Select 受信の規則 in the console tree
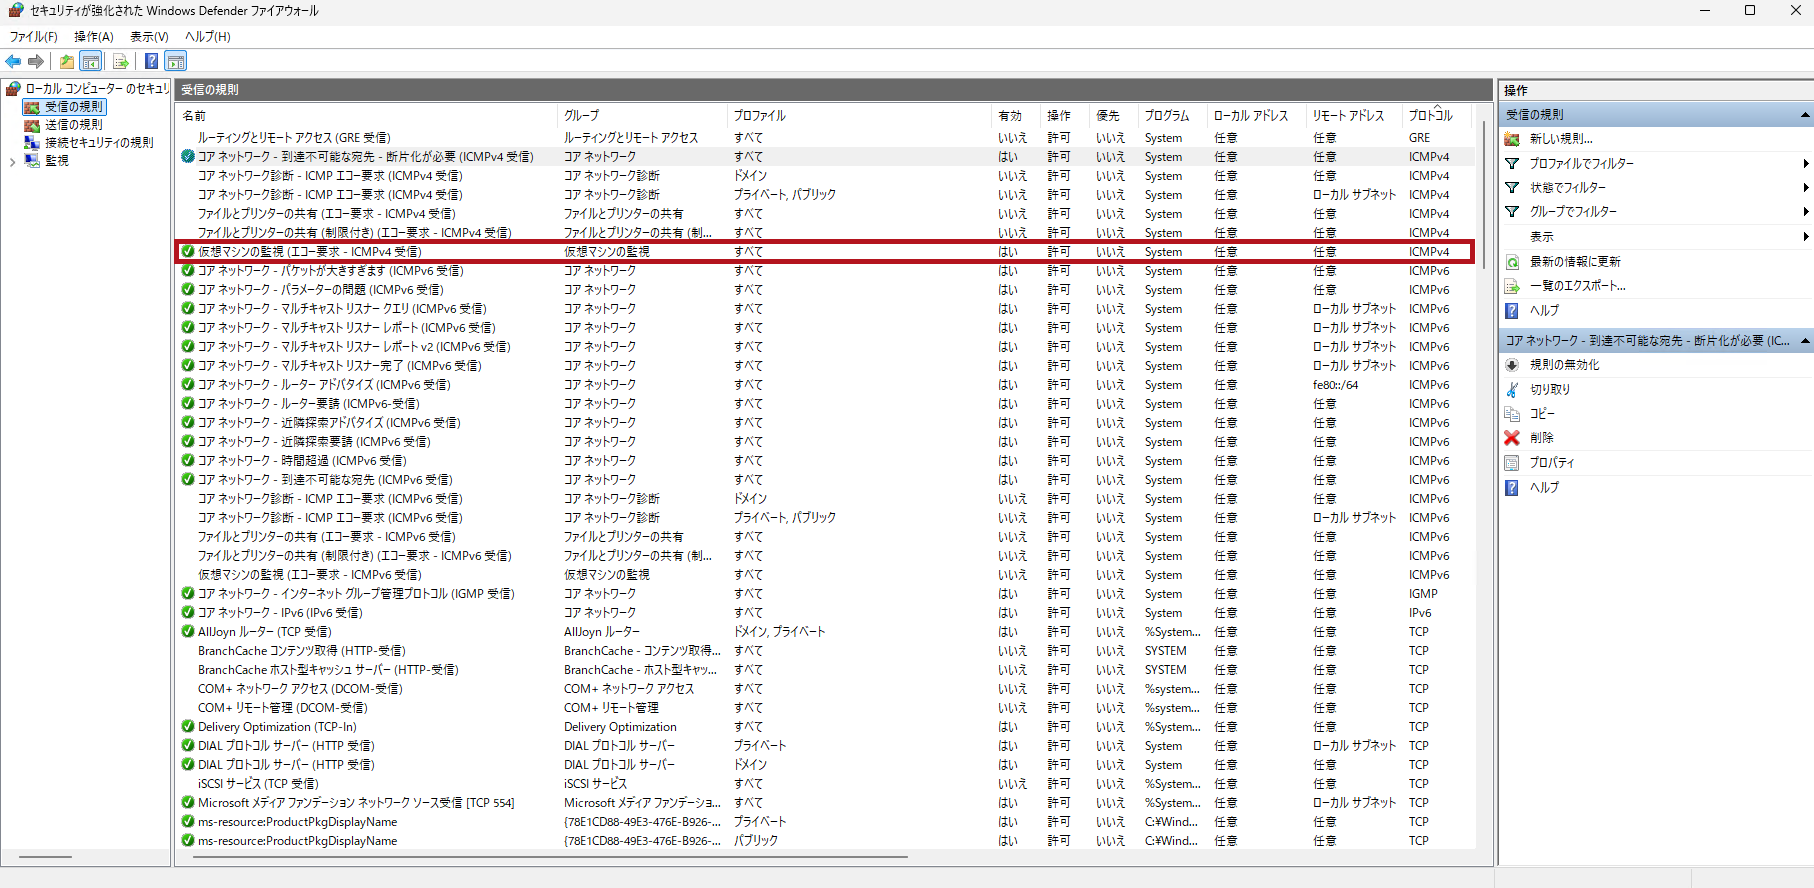 point(73,107)
